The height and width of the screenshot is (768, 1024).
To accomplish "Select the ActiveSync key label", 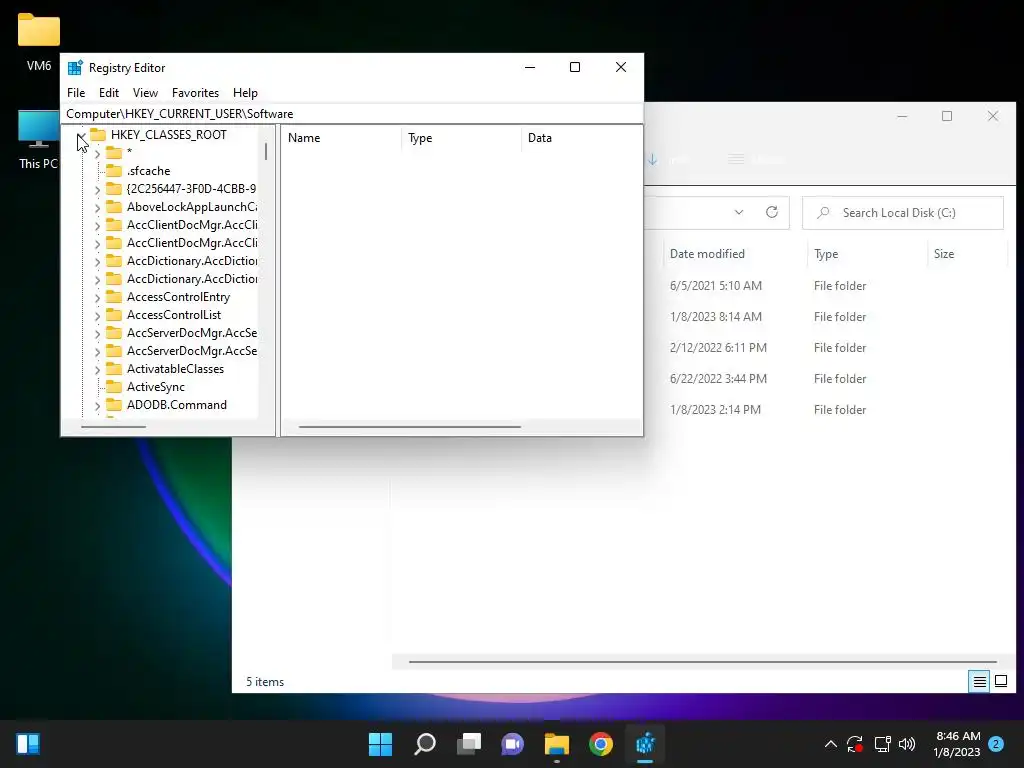I will 155,387.
